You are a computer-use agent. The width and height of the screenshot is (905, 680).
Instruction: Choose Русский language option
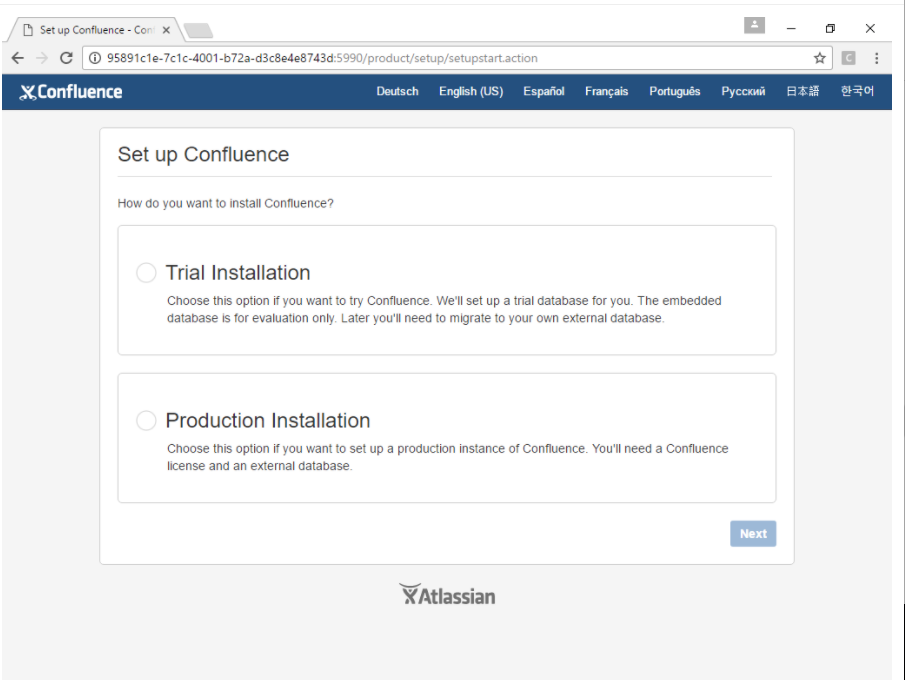[743, 91]
